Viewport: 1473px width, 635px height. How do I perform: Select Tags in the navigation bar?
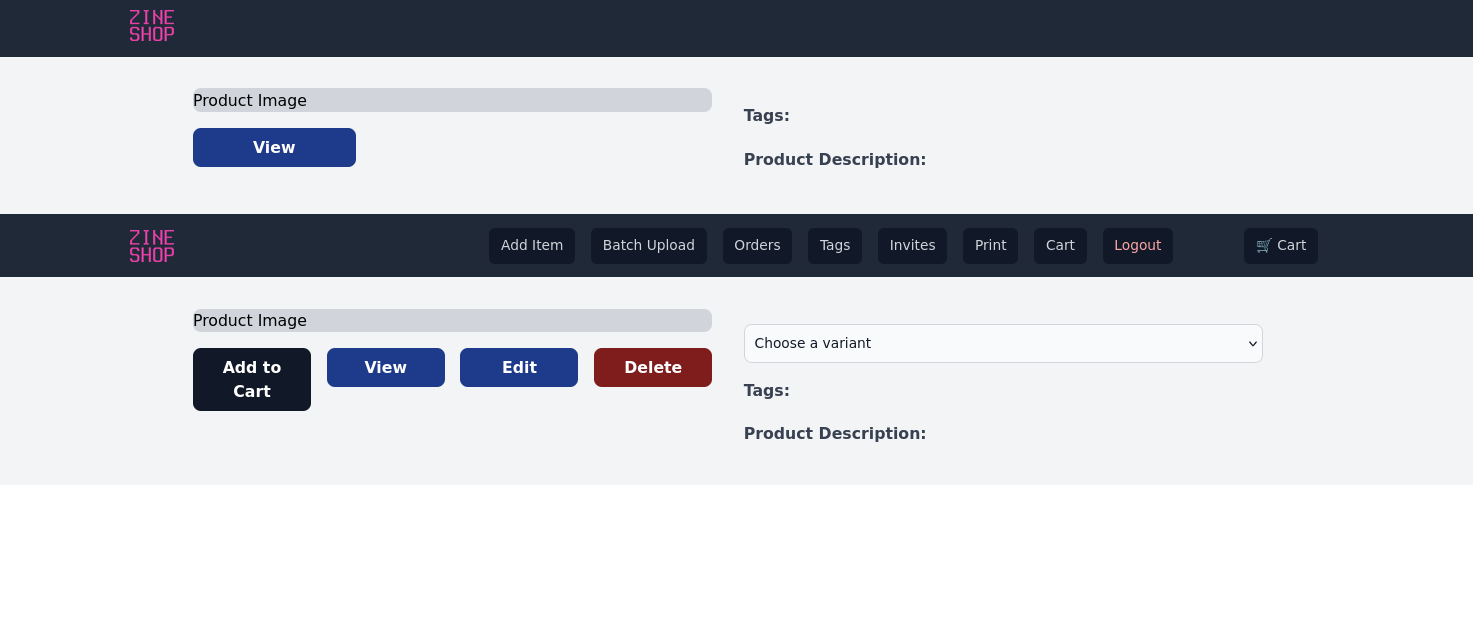[834, 246]
